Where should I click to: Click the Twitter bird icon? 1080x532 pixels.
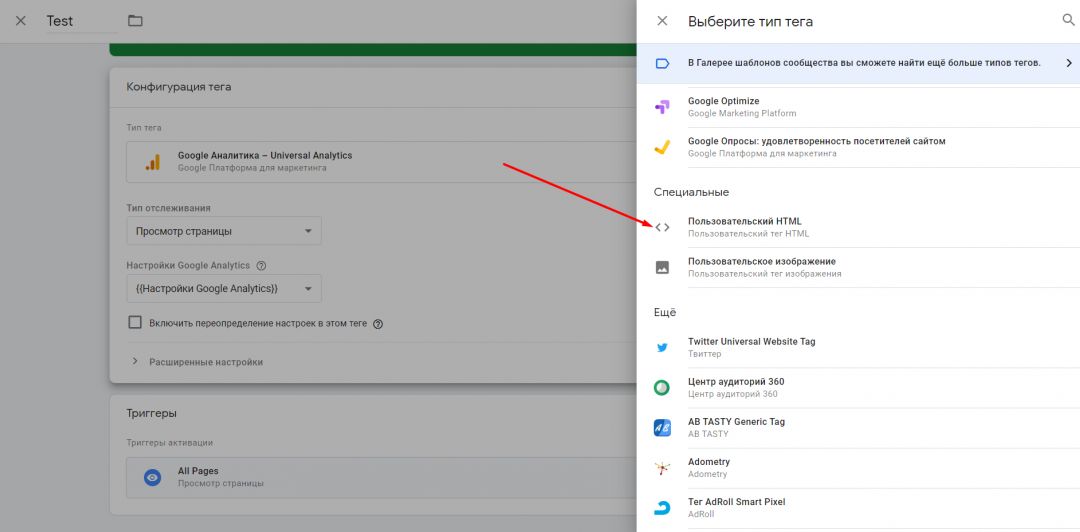(662, 347)
